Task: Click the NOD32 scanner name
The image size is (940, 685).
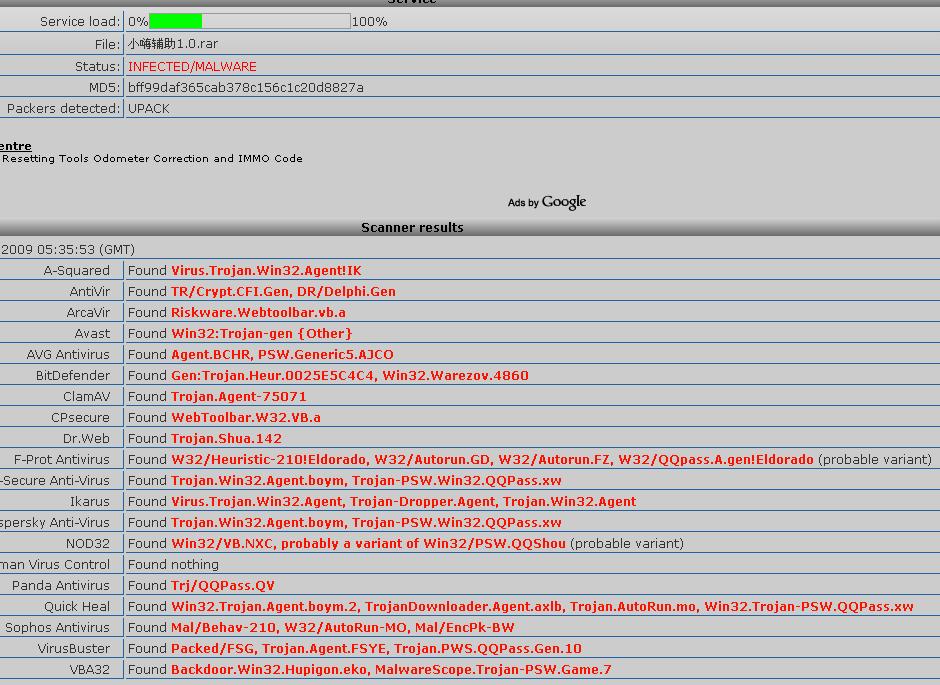Action: pos(88,543)
